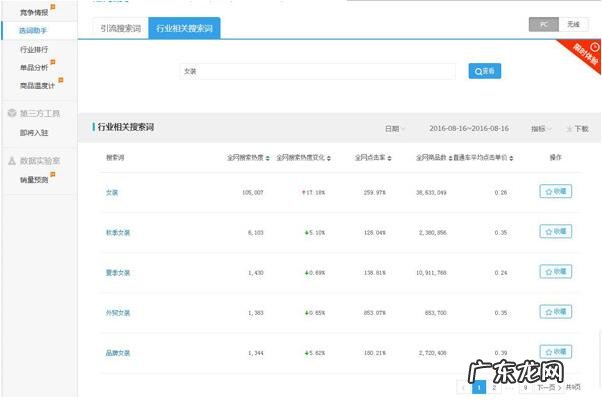Favorite the 外贸女装 keyword row
The image size is (602, 401).
pos(556,312)
